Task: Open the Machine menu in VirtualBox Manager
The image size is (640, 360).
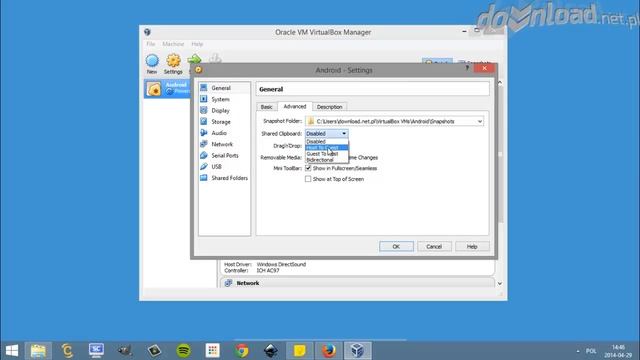Action: point(173,44)
